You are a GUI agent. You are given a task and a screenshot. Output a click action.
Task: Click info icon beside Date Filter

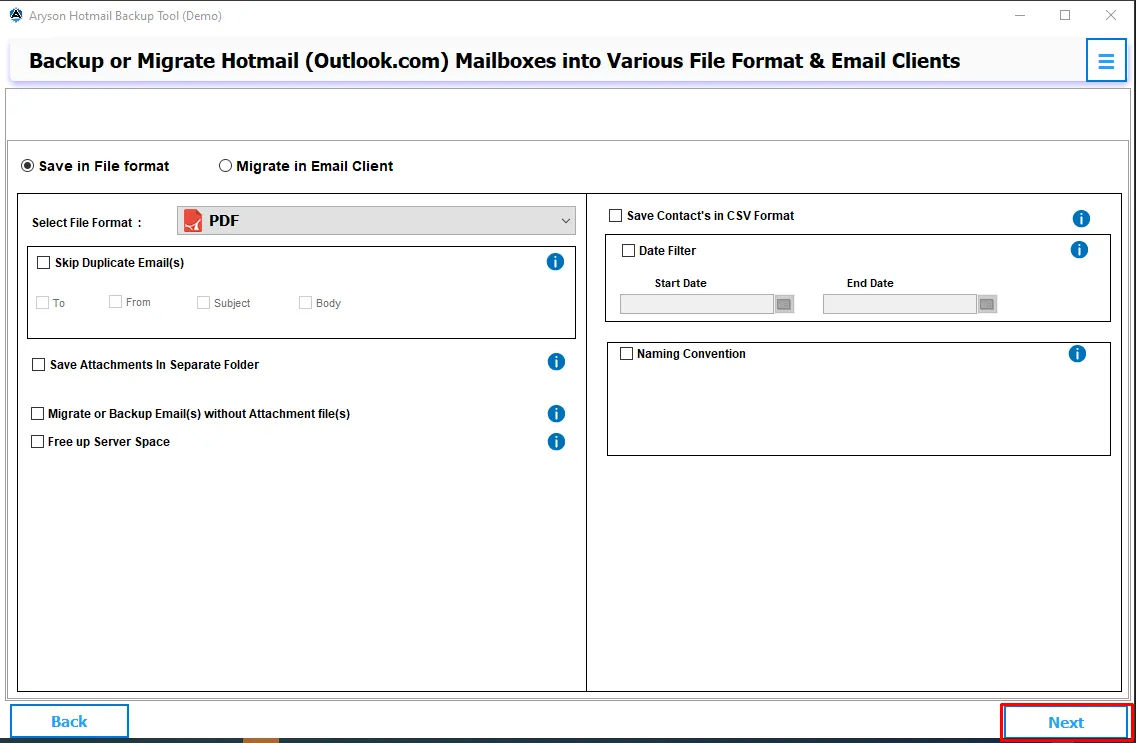[1079, 250]
